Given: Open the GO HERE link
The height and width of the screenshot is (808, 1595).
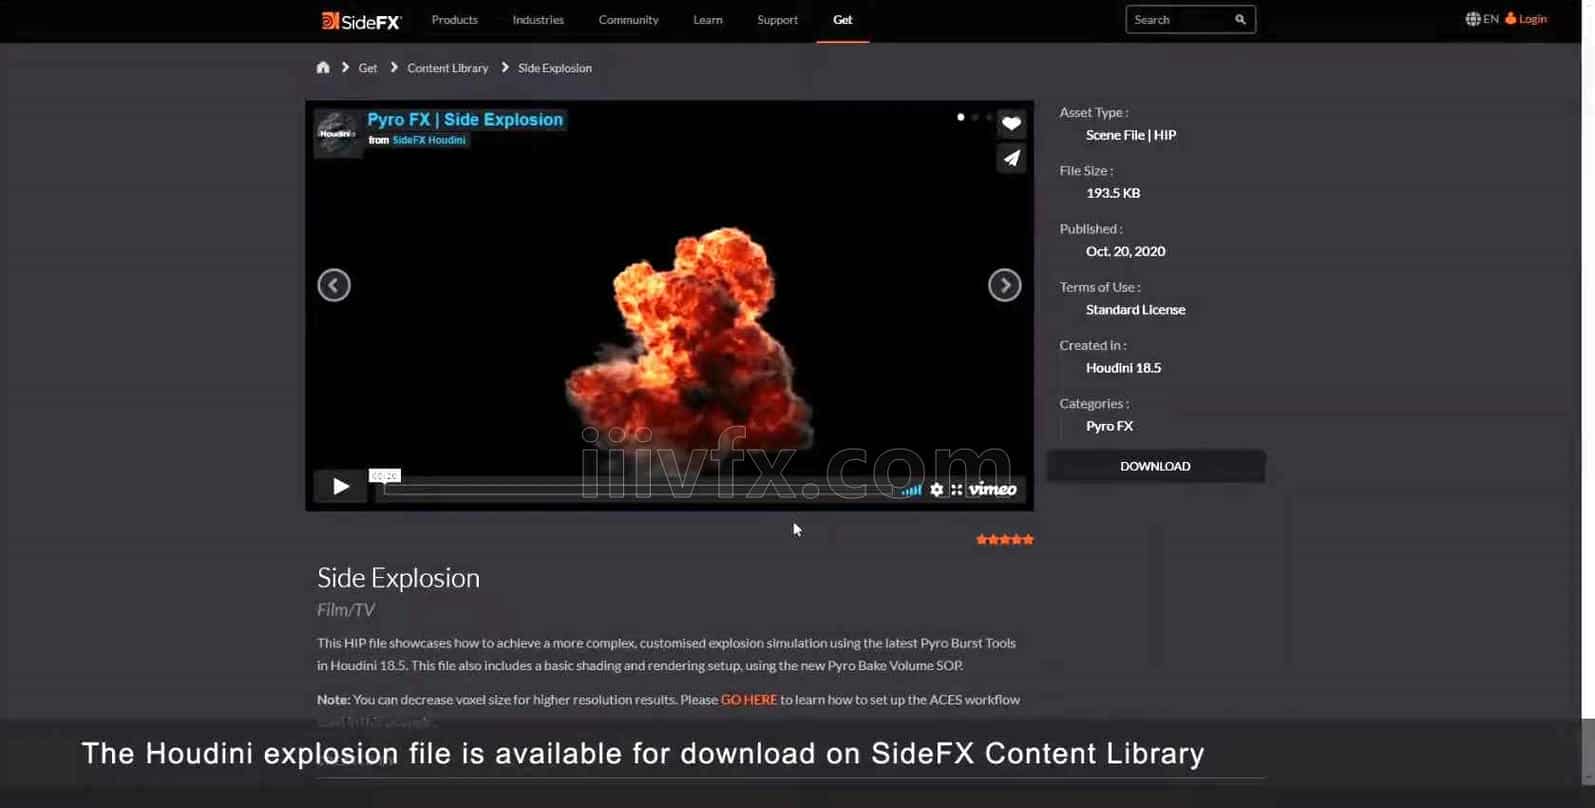Looking at the screenshot, I should point(748,699).
